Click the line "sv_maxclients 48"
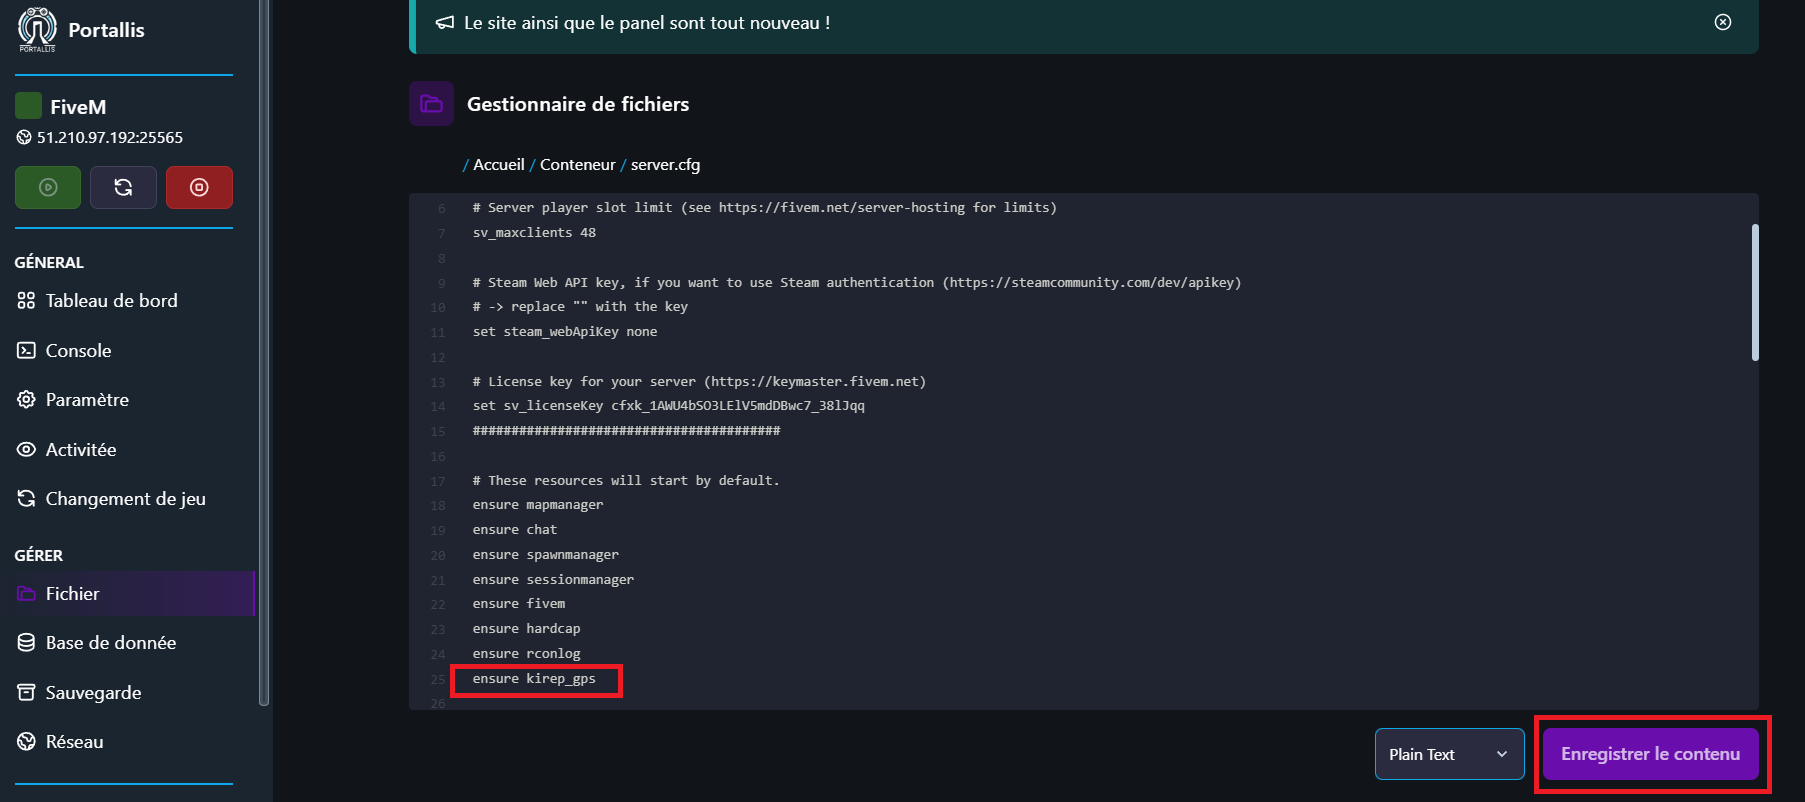 pos(534,233)
